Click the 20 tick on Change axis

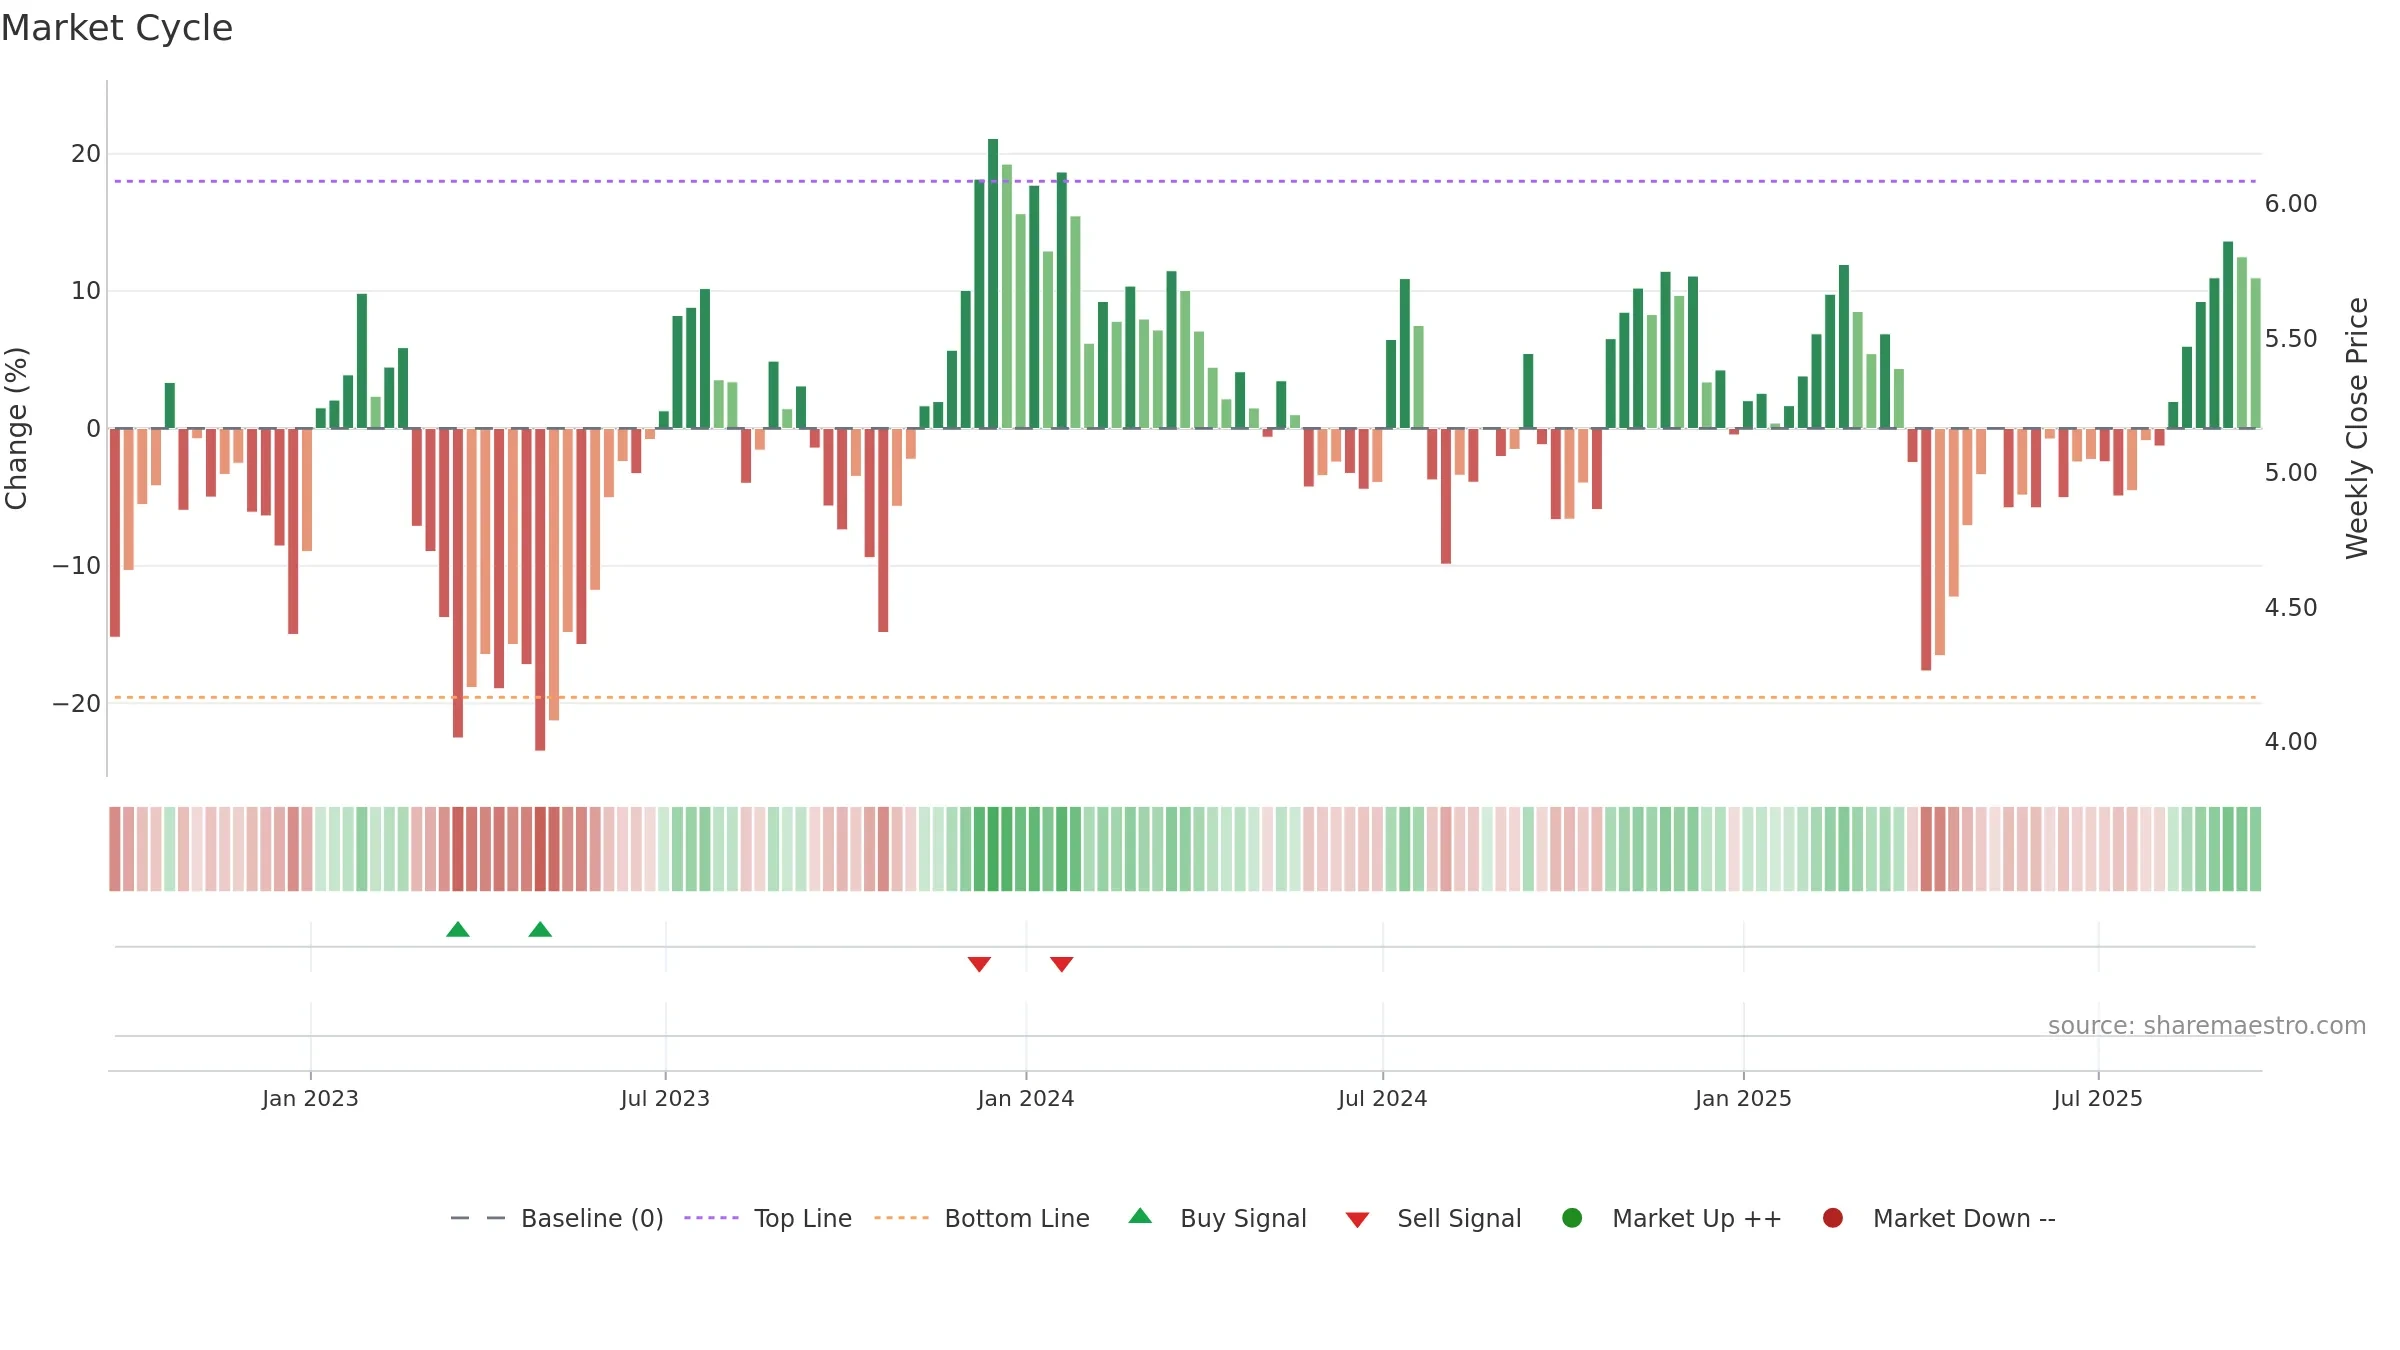pyautogui.click(x=86, y=154)
